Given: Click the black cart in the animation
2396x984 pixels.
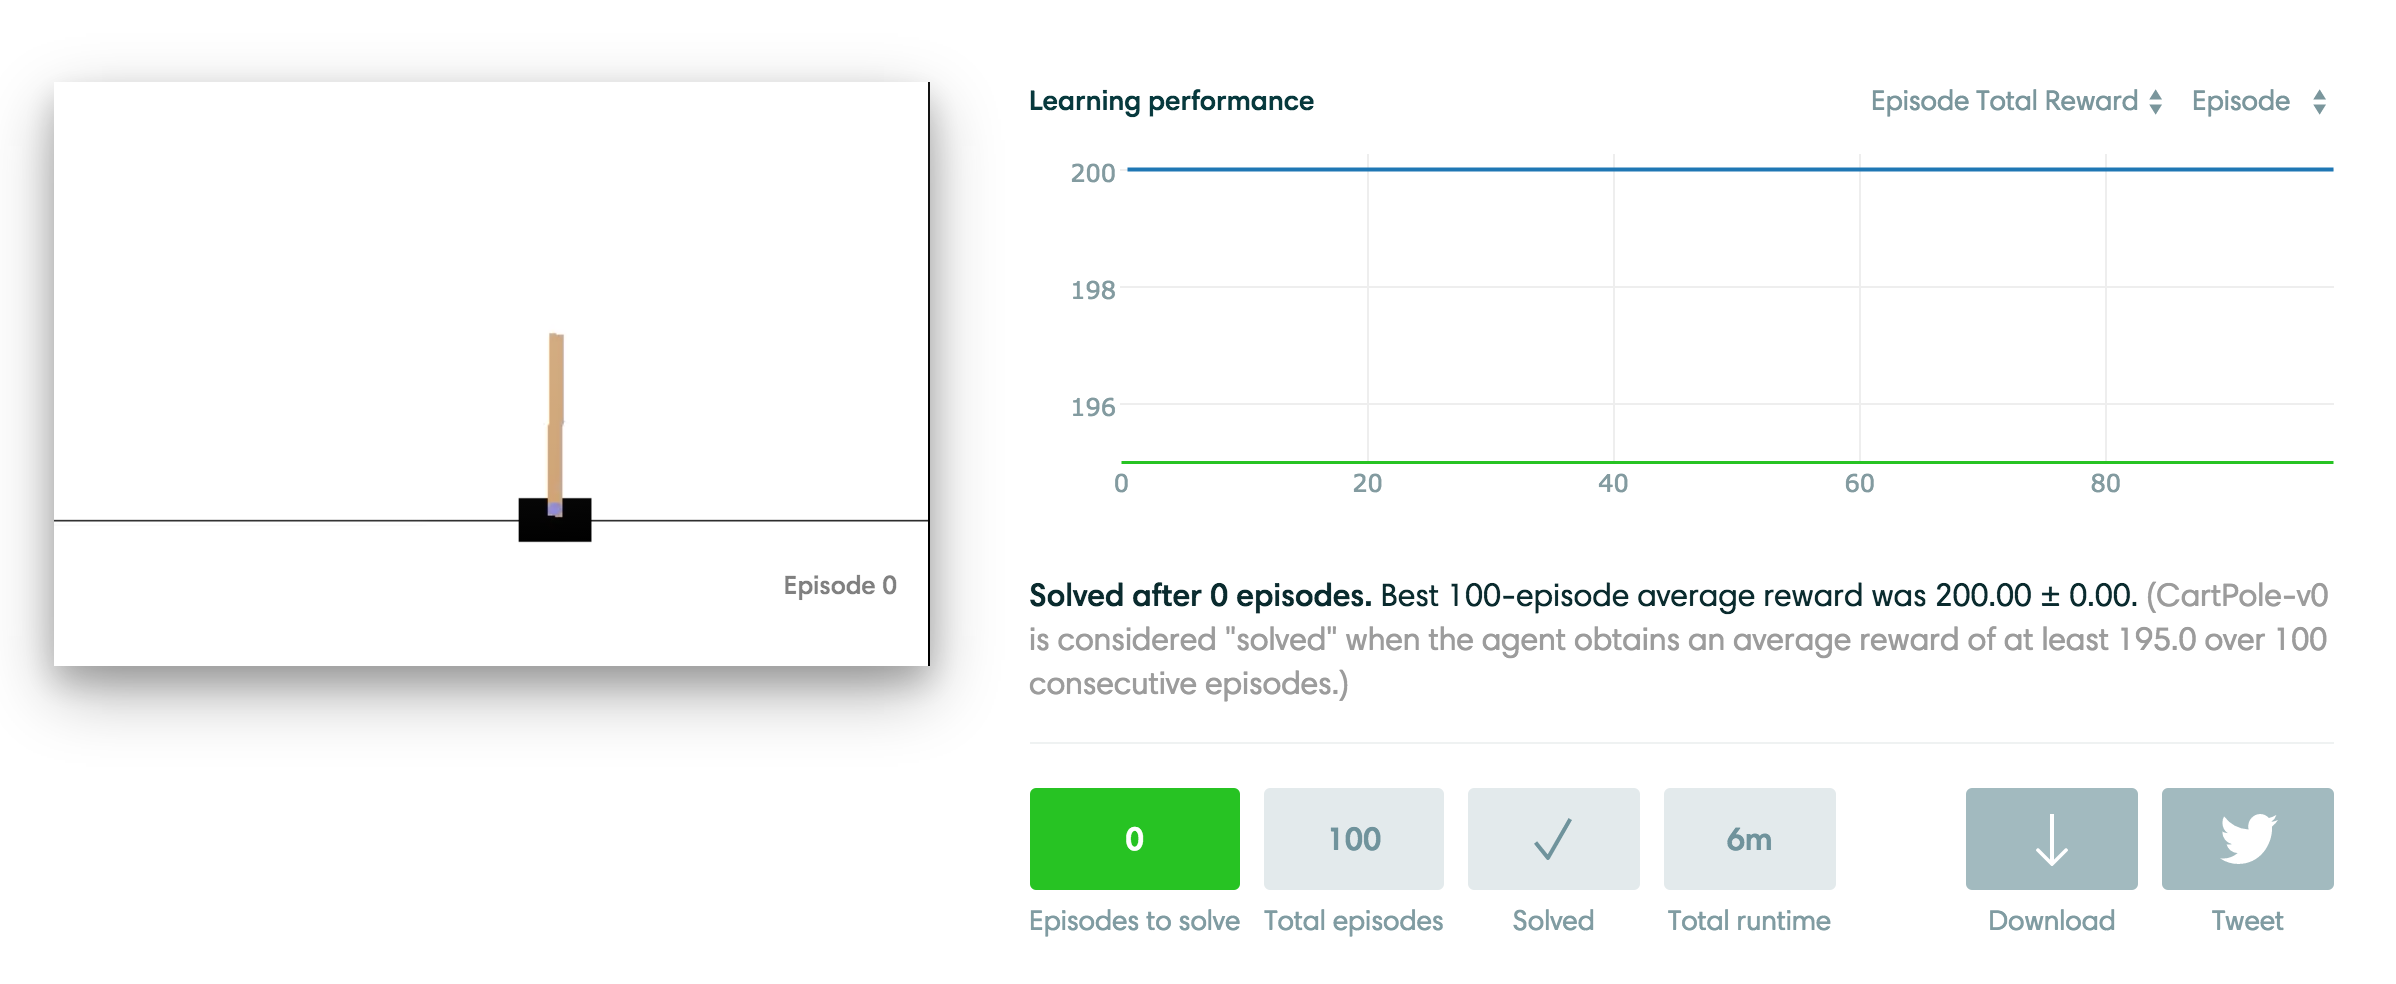Looking at the screenshot, I should [555, 522].
